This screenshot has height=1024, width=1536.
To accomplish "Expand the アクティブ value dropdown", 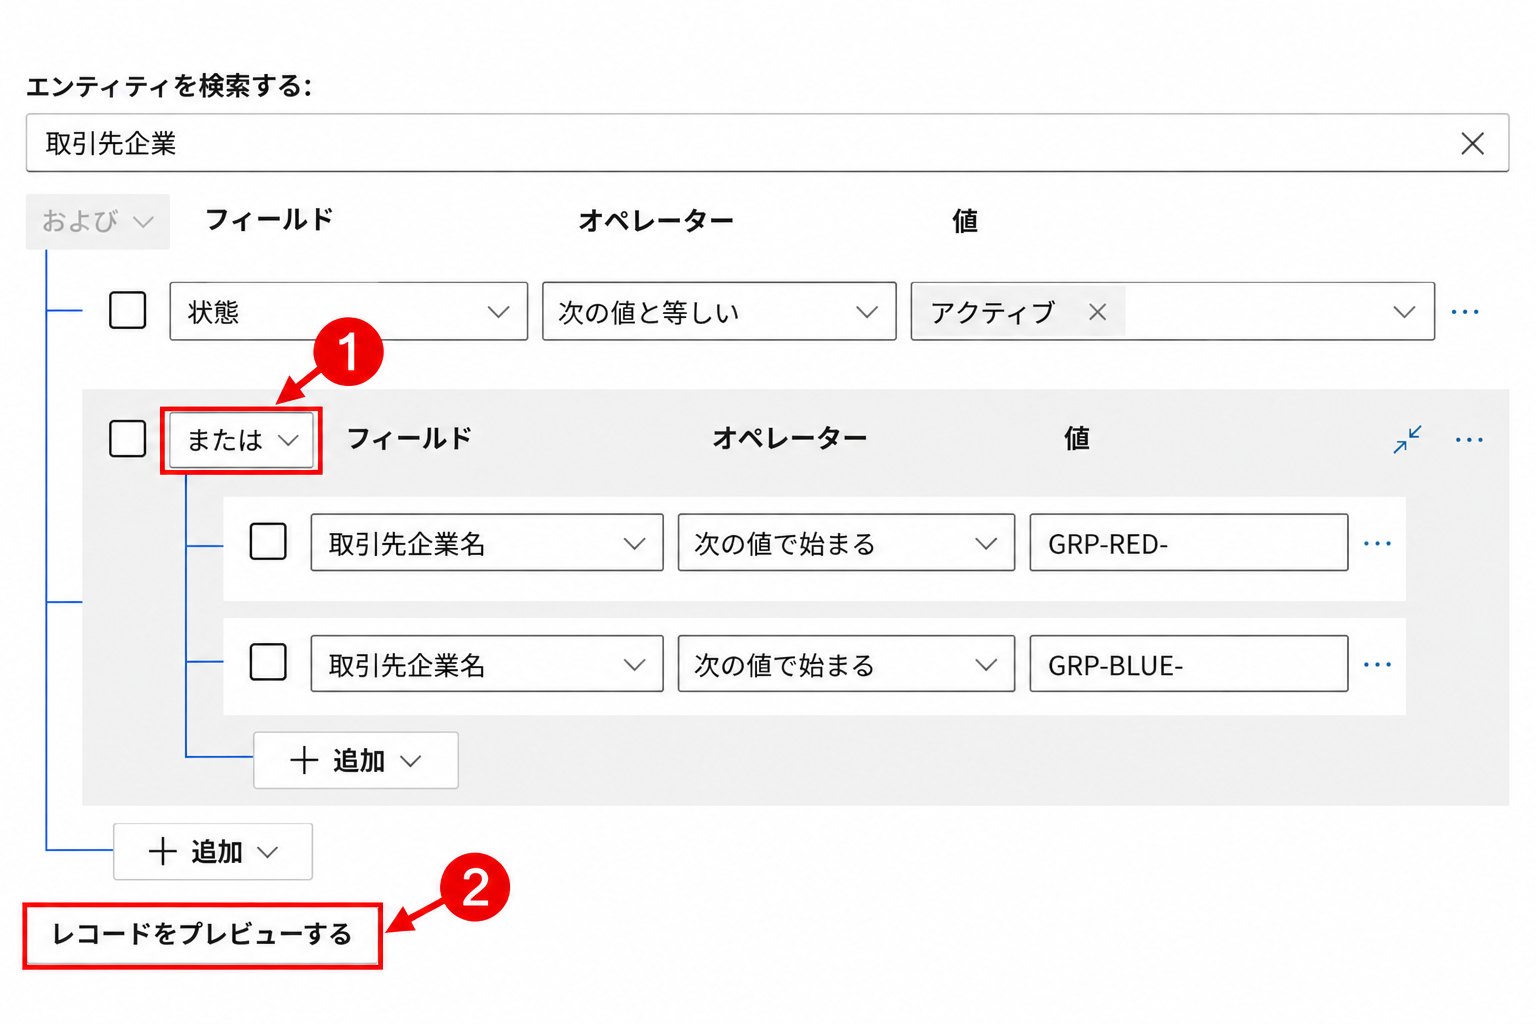I will click(1404, 312).
